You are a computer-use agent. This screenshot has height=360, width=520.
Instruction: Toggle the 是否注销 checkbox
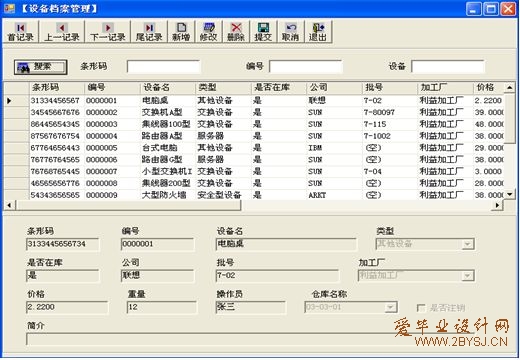421,308
